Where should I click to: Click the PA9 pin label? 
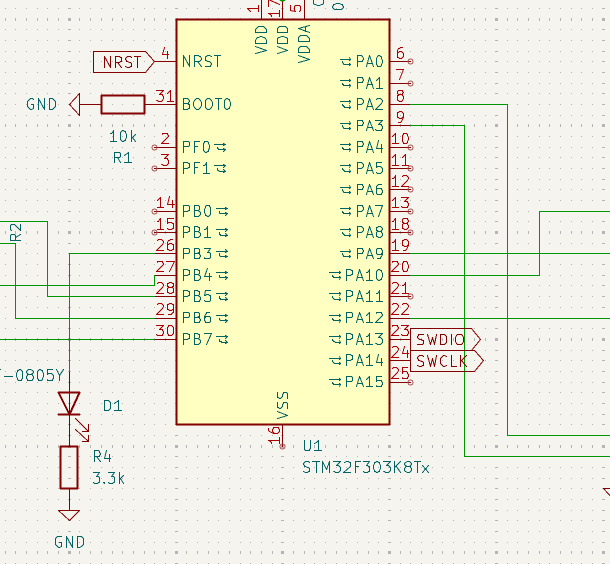(370, 254)
